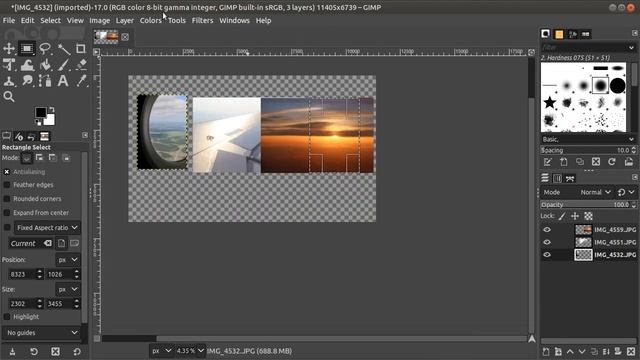Image resolution: width=640 pixels, height=360 pixels.
Task: Select the Eraser tool
Action: [x=81, y=64]
